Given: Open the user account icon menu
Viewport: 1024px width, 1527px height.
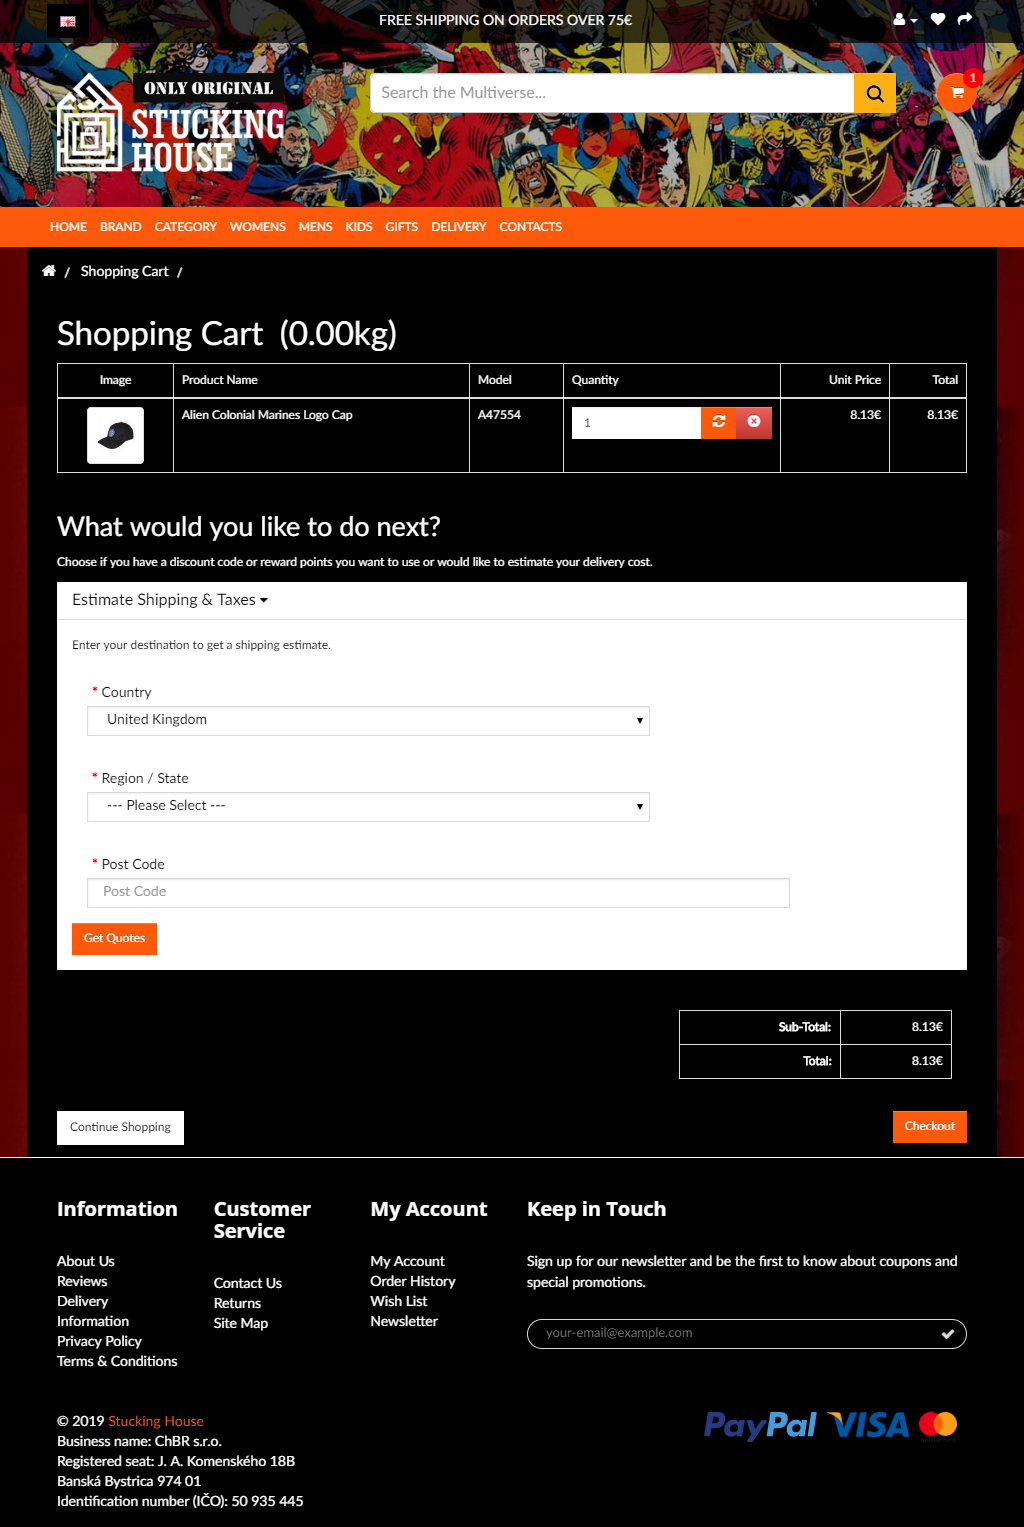Looking at the screenshot, I should point(903,20).
